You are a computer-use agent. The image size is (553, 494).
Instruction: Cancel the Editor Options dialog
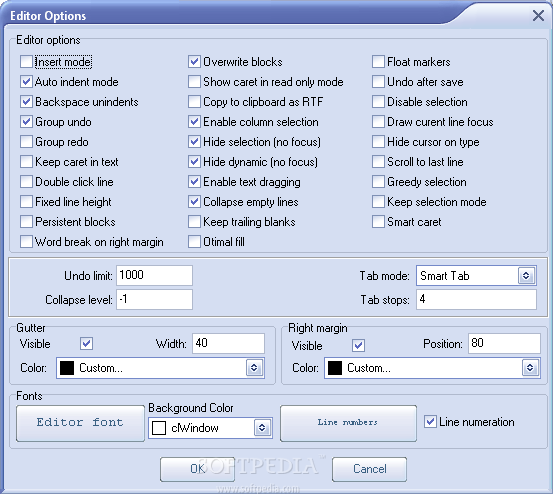point(370,469)
